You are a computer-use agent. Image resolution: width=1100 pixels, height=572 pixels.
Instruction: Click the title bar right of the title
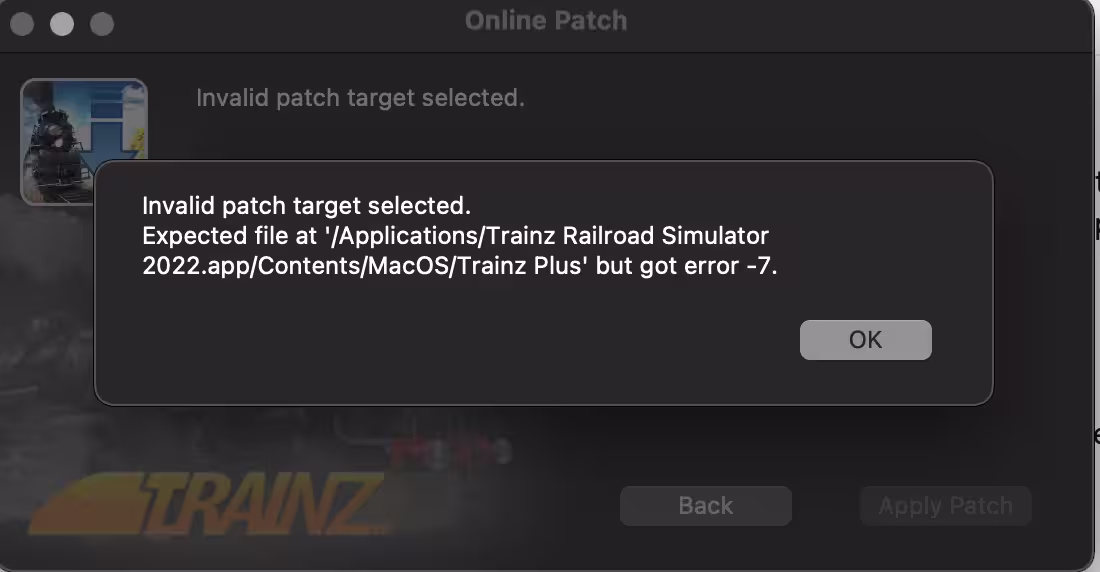(856, 24)
